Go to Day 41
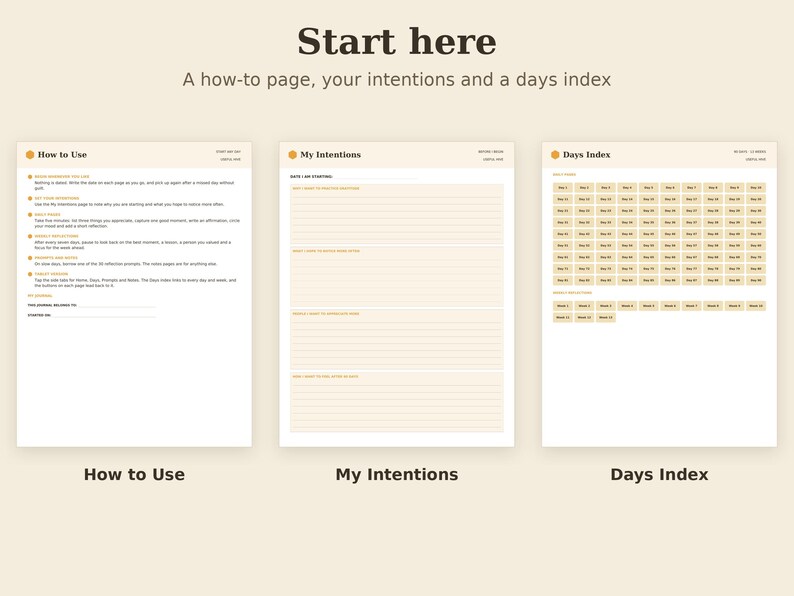 click(x=563, y=234)
